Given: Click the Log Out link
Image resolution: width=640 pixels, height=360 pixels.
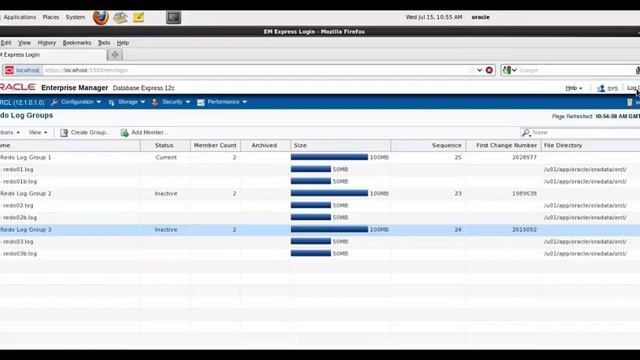Looking at the screenshot, I should (633, 88).
